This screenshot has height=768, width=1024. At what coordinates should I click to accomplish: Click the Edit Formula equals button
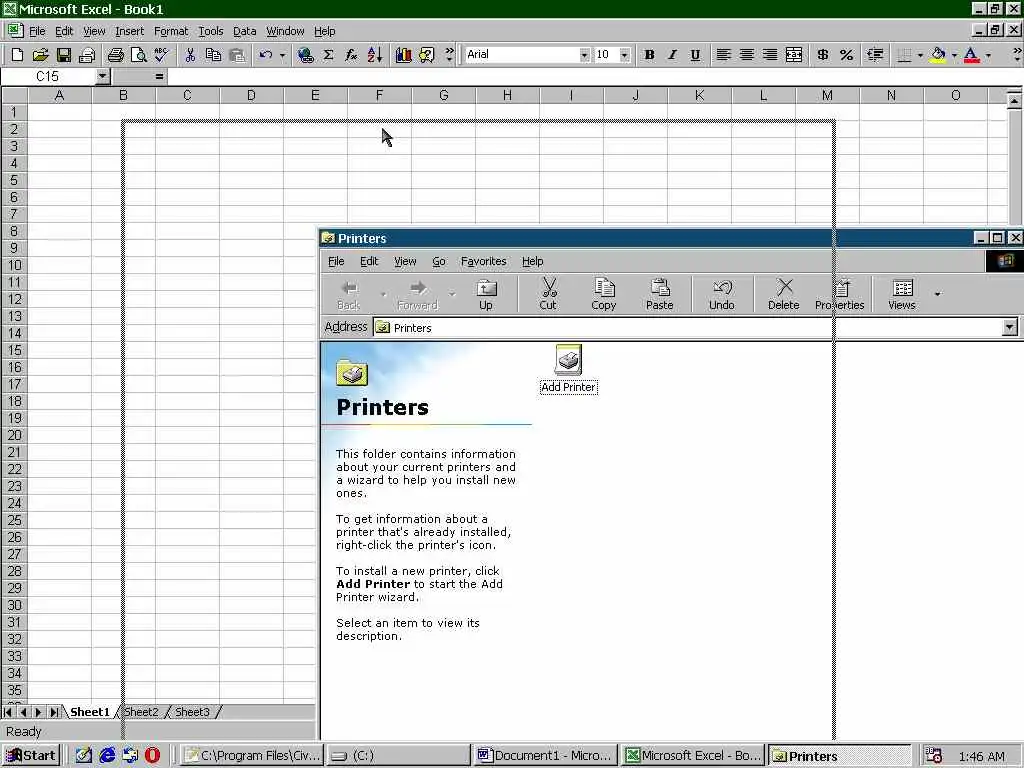(159, 76)
